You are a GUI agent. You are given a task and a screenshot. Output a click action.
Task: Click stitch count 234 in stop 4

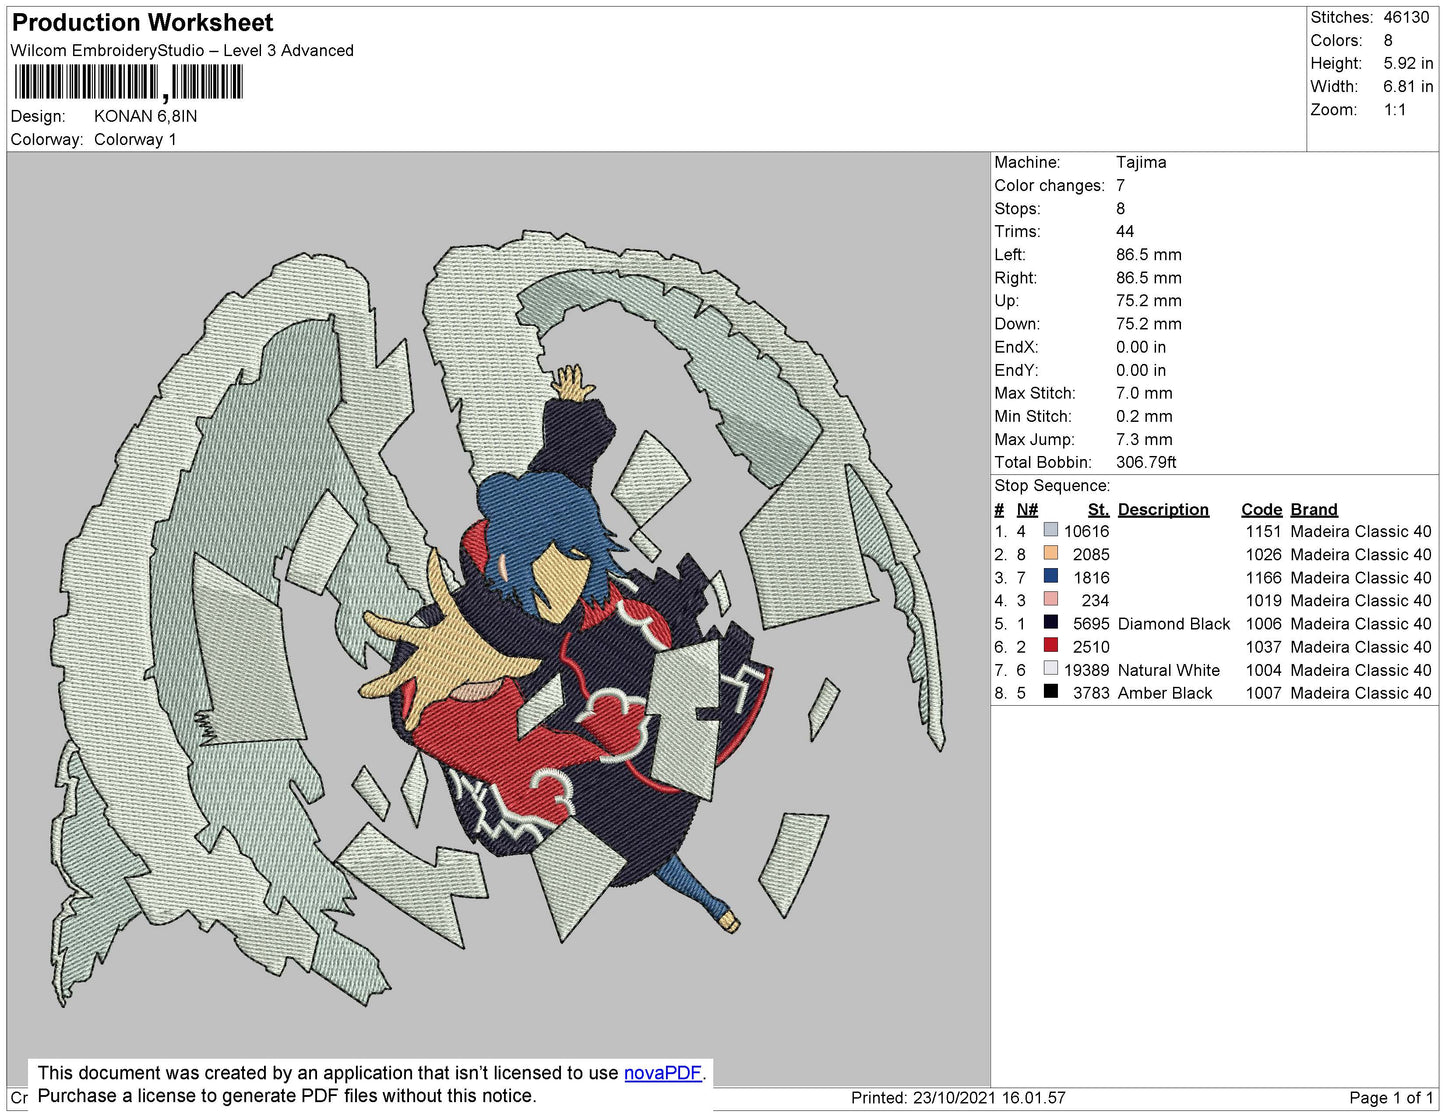click(1095, 601)
